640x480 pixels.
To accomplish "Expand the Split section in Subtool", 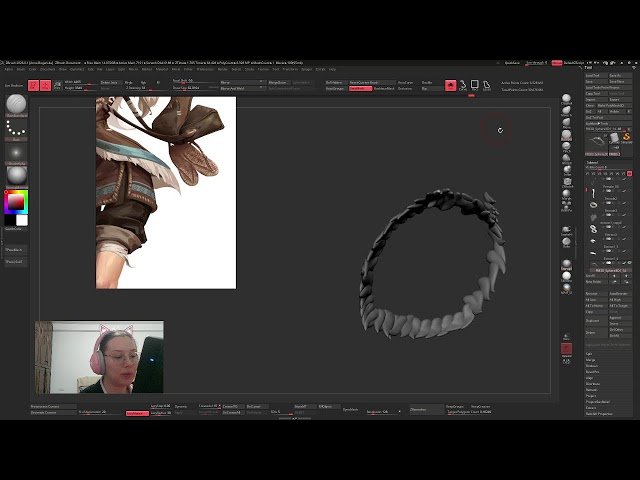I will point(590,354).
